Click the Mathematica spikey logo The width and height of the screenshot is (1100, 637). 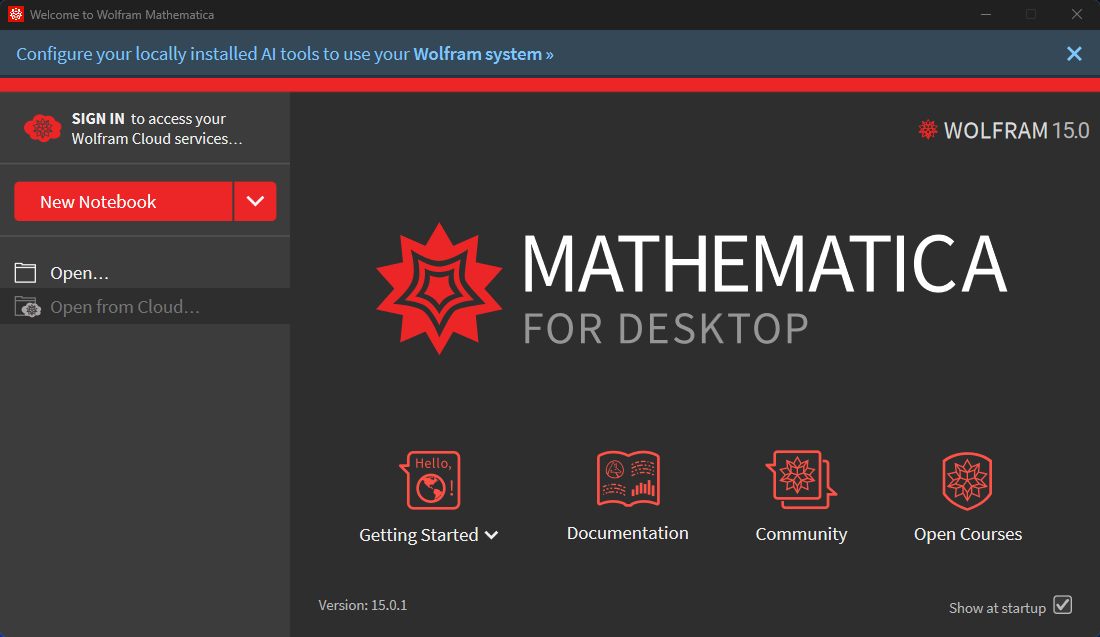tap(439, 288)
